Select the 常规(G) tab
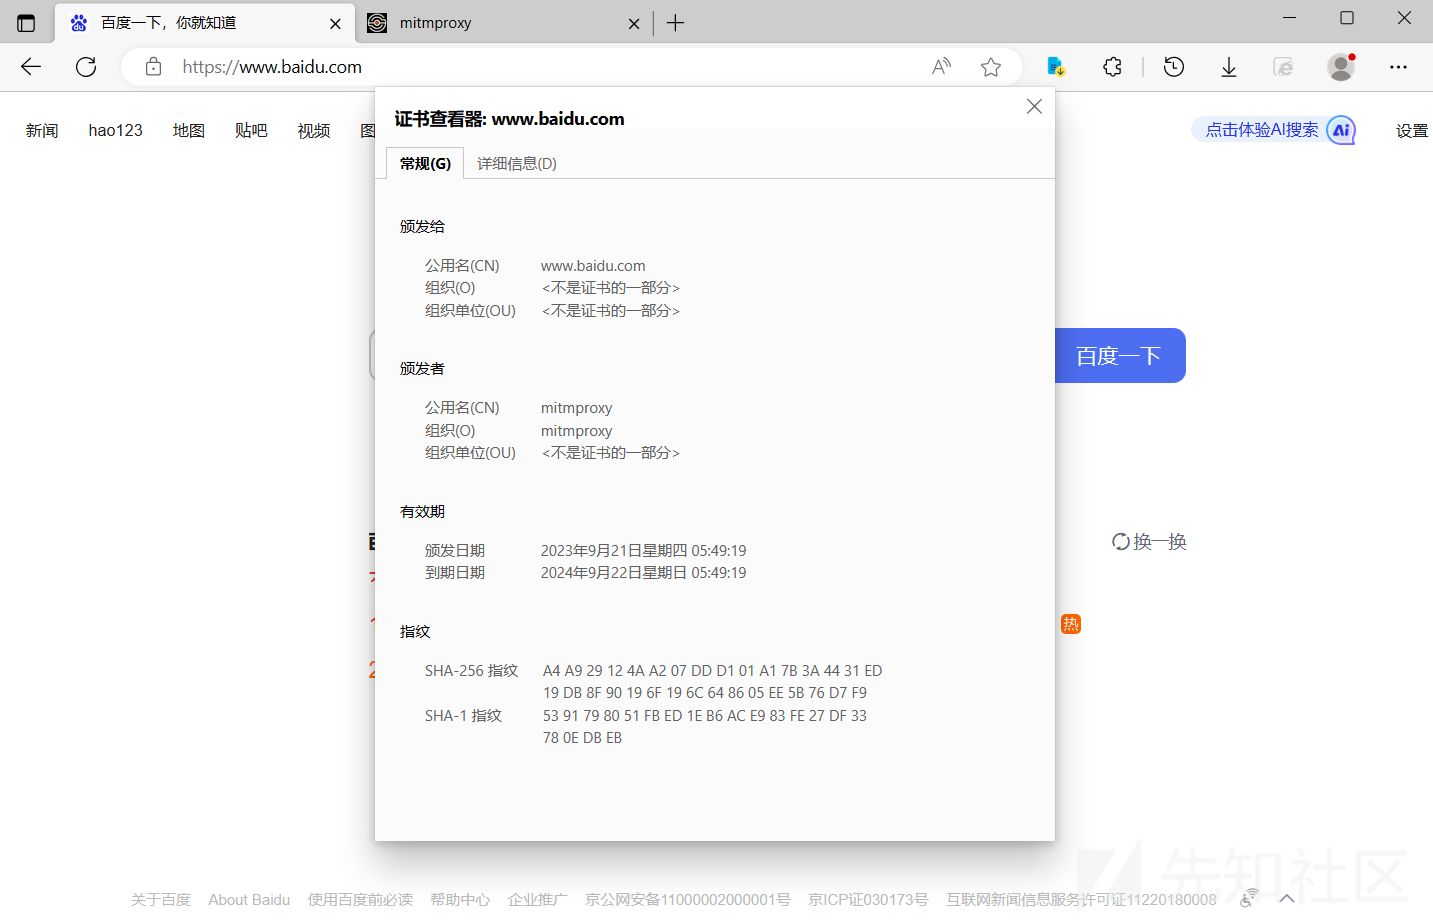This screenshot has width=1433, height=922. click(425, 164)
